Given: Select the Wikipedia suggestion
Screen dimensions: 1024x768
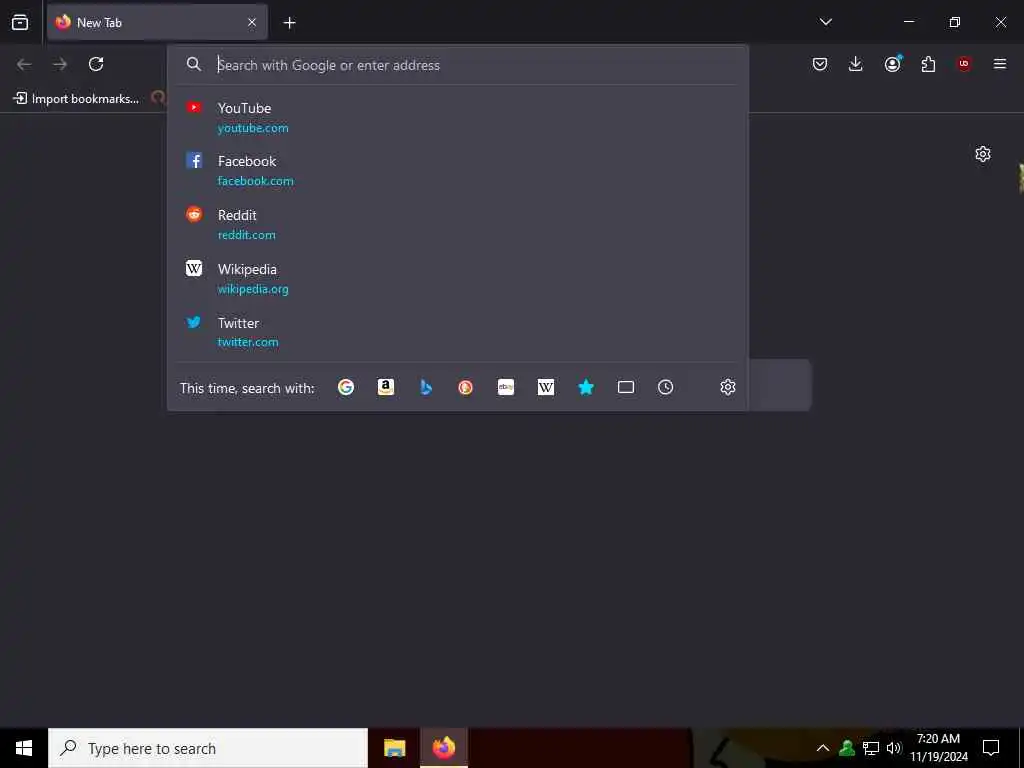Looking at the screenshot, I should 457,278.
